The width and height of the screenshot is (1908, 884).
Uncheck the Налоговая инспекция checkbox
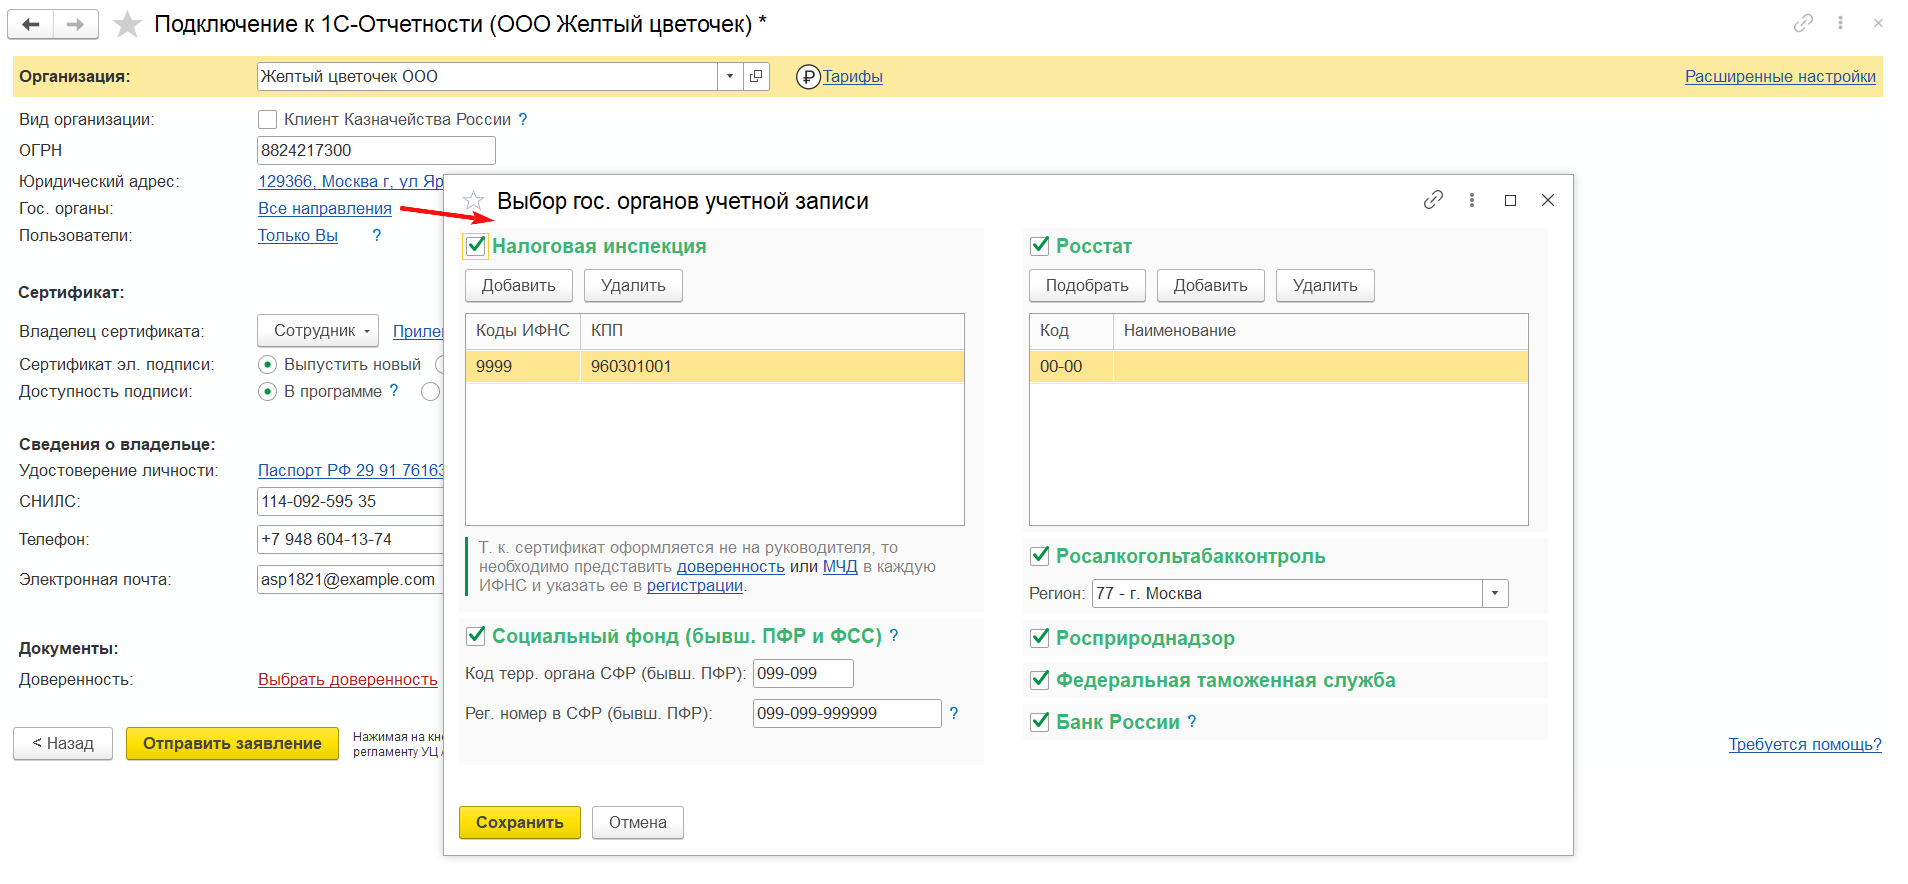point(476,246)
